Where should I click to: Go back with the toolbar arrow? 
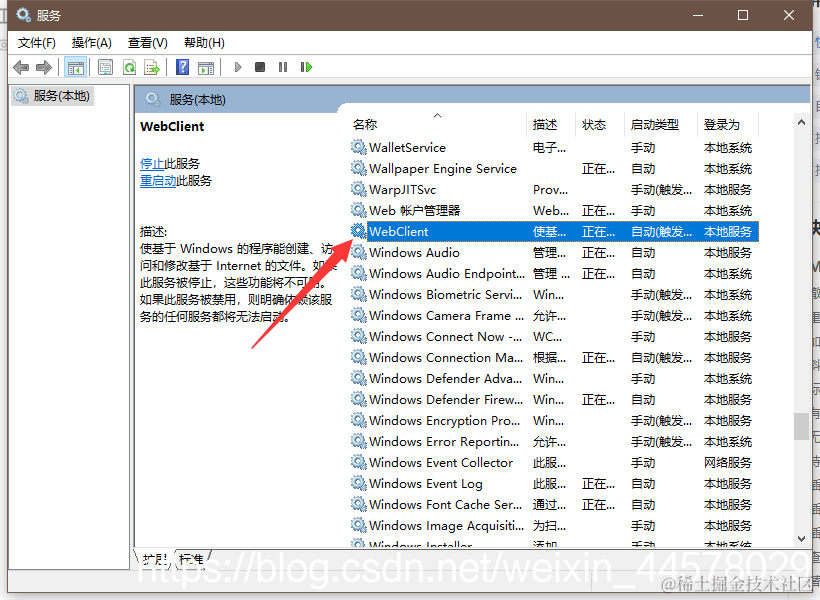(x=21, y=67)
